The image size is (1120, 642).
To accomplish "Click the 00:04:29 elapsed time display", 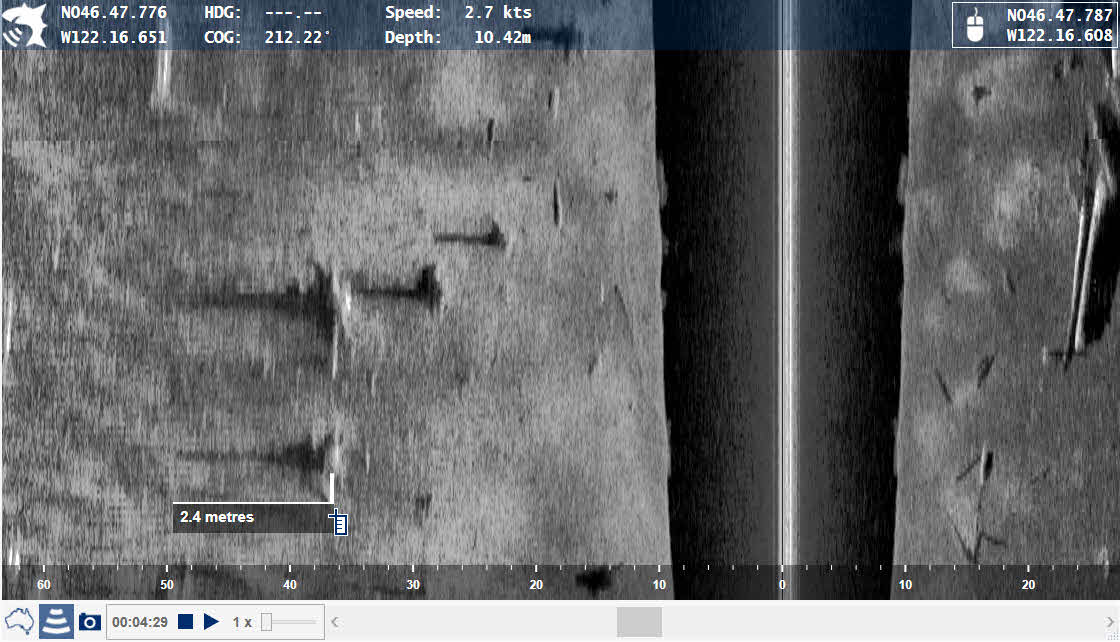I will [140, 622].
